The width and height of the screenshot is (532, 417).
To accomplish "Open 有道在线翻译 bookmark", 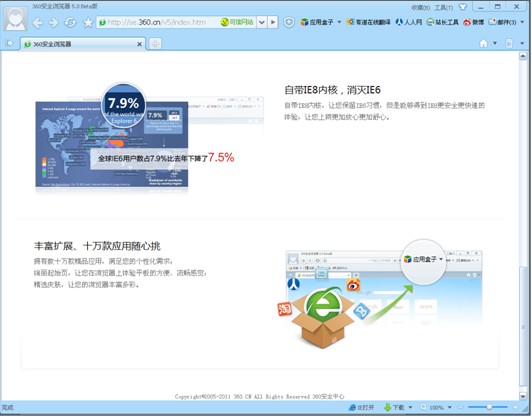I will coord(368,22).
